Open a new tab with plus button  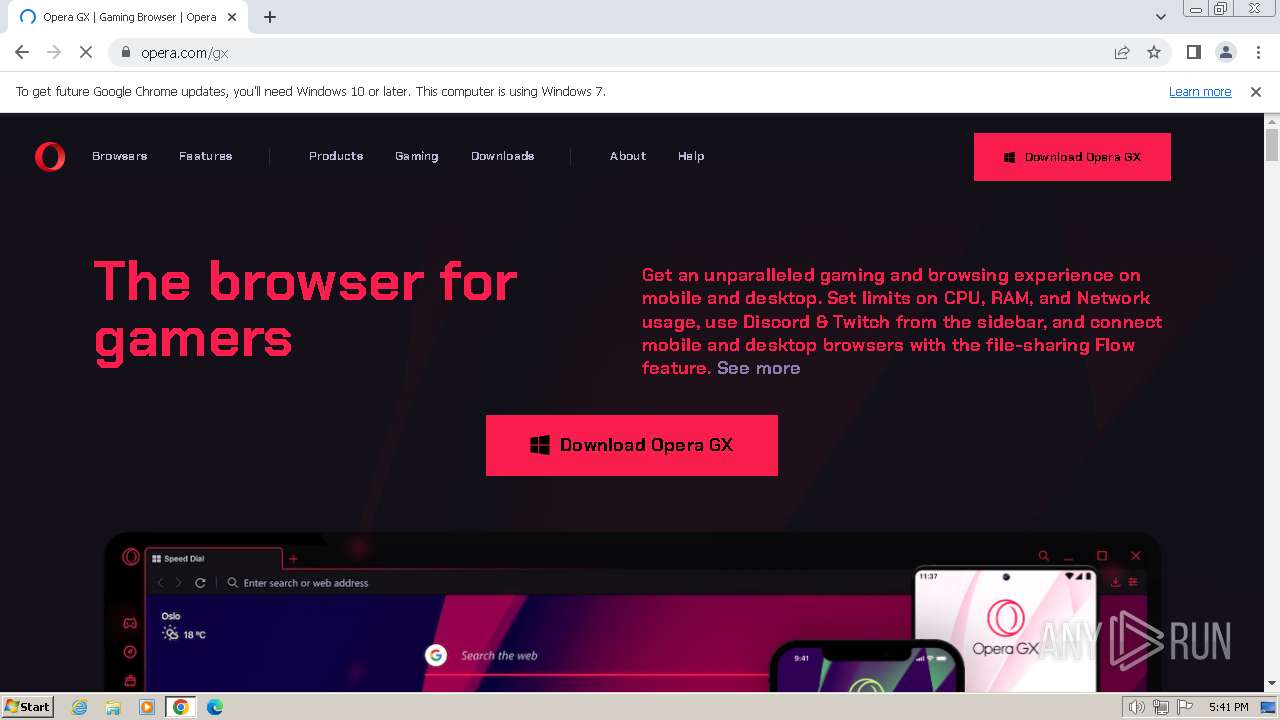point(270,17)
